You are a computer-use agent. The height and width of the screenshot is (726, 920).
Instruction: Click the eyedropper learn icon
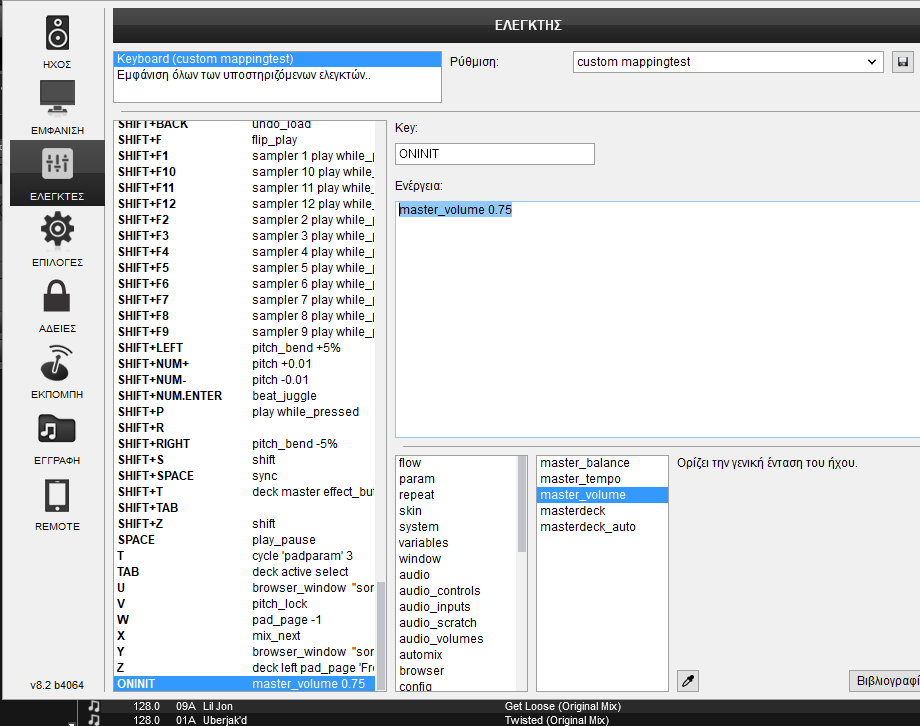pos(687,681)
